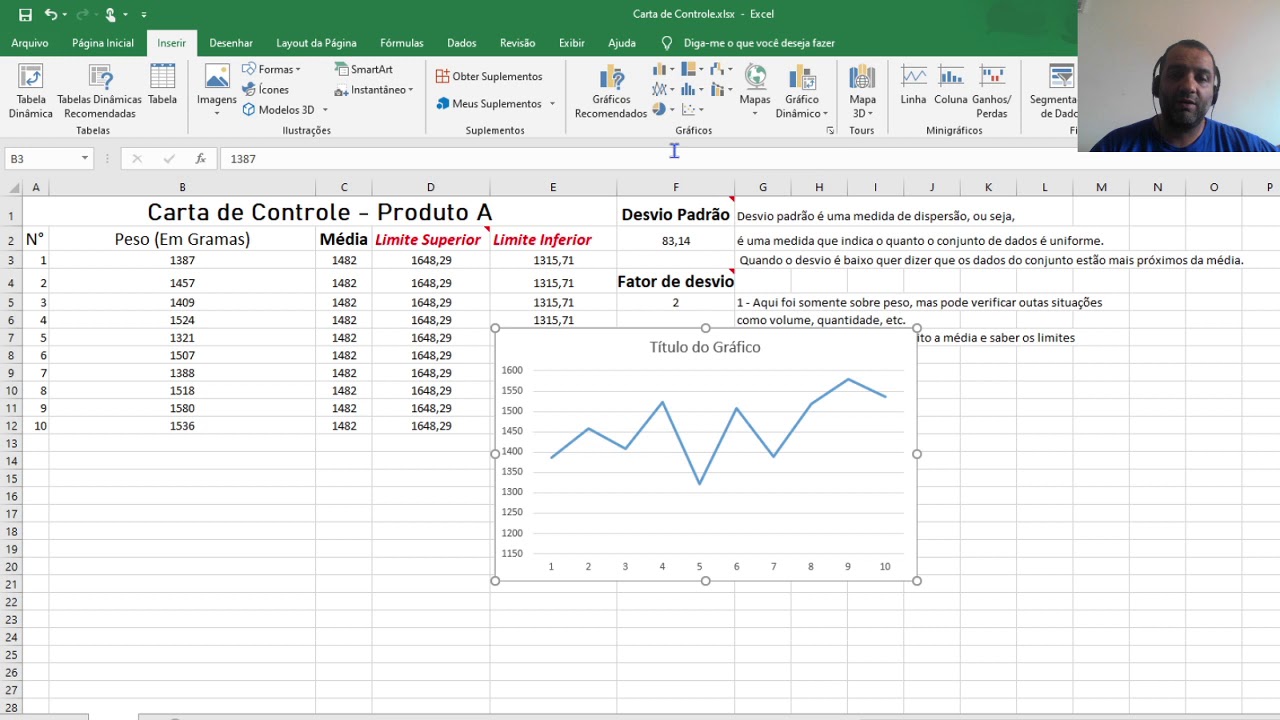1280x720 pixels.
Task: Switch to the Fórmulas tab
Action: [402, 43]
